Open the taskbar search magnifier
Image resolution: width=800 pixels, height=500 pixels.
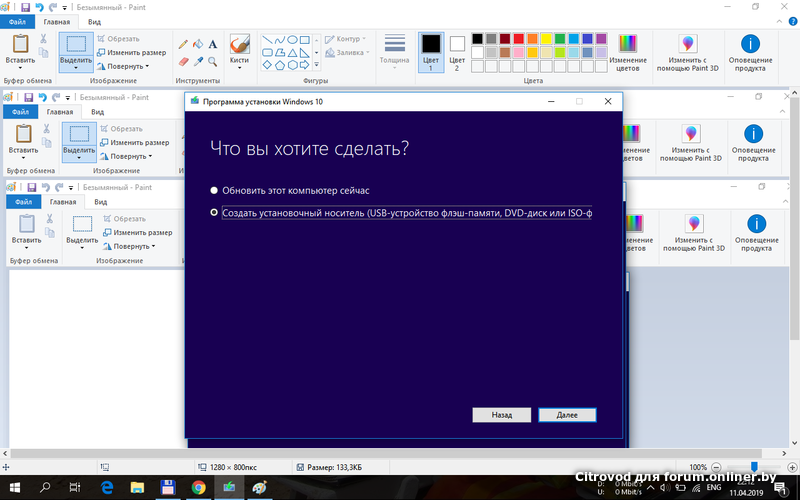point(45,488)
